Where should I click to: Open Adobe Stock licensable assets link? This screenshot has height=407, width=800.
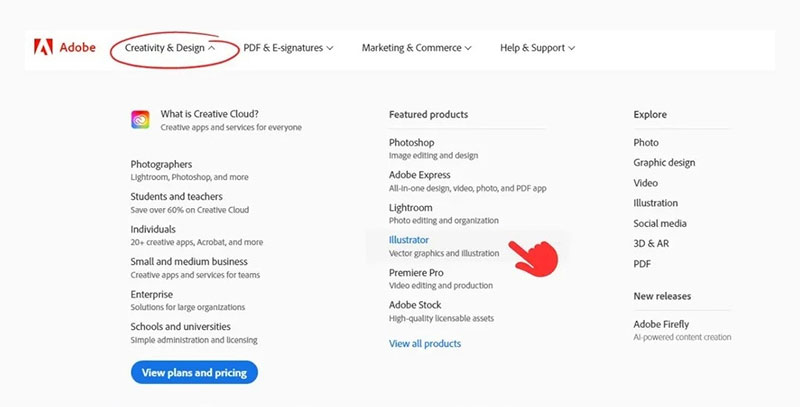point(415,305)
